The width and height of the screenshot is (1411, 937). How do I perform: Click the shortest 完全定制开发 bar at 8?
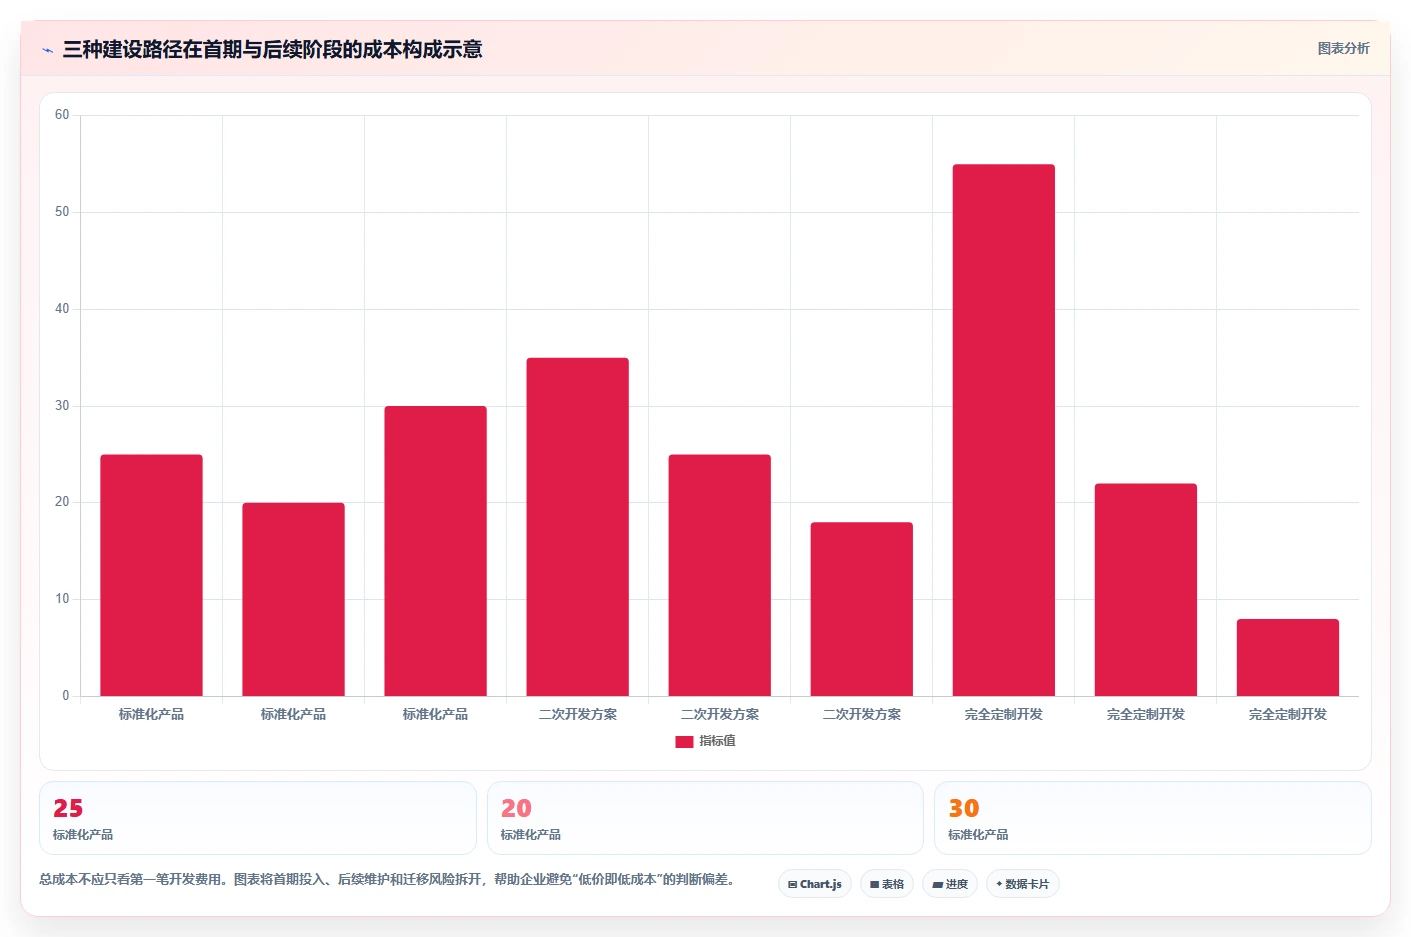pyautogui.click(x=1287, y=657)
